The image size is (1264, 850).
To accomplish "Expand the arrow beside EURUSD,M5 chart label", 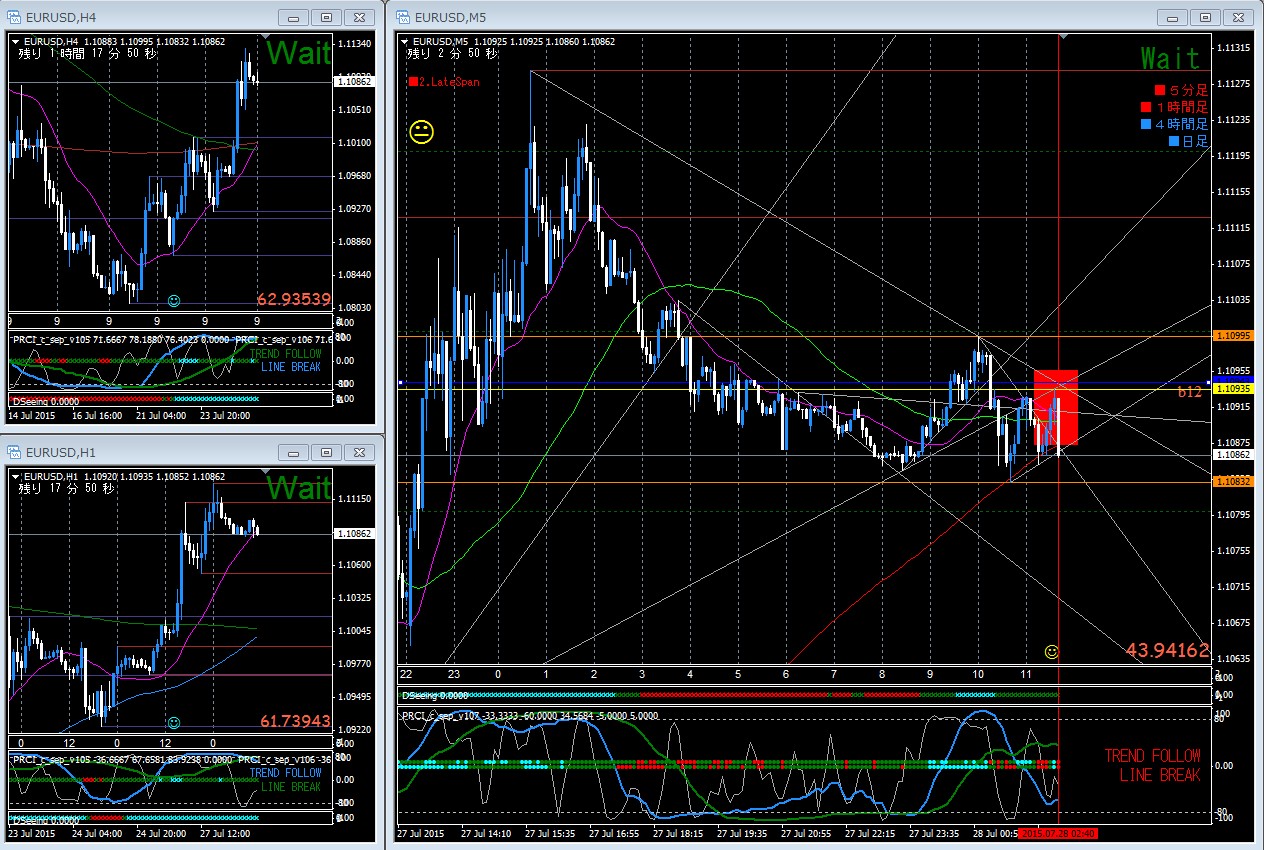I will pos(405,41).
